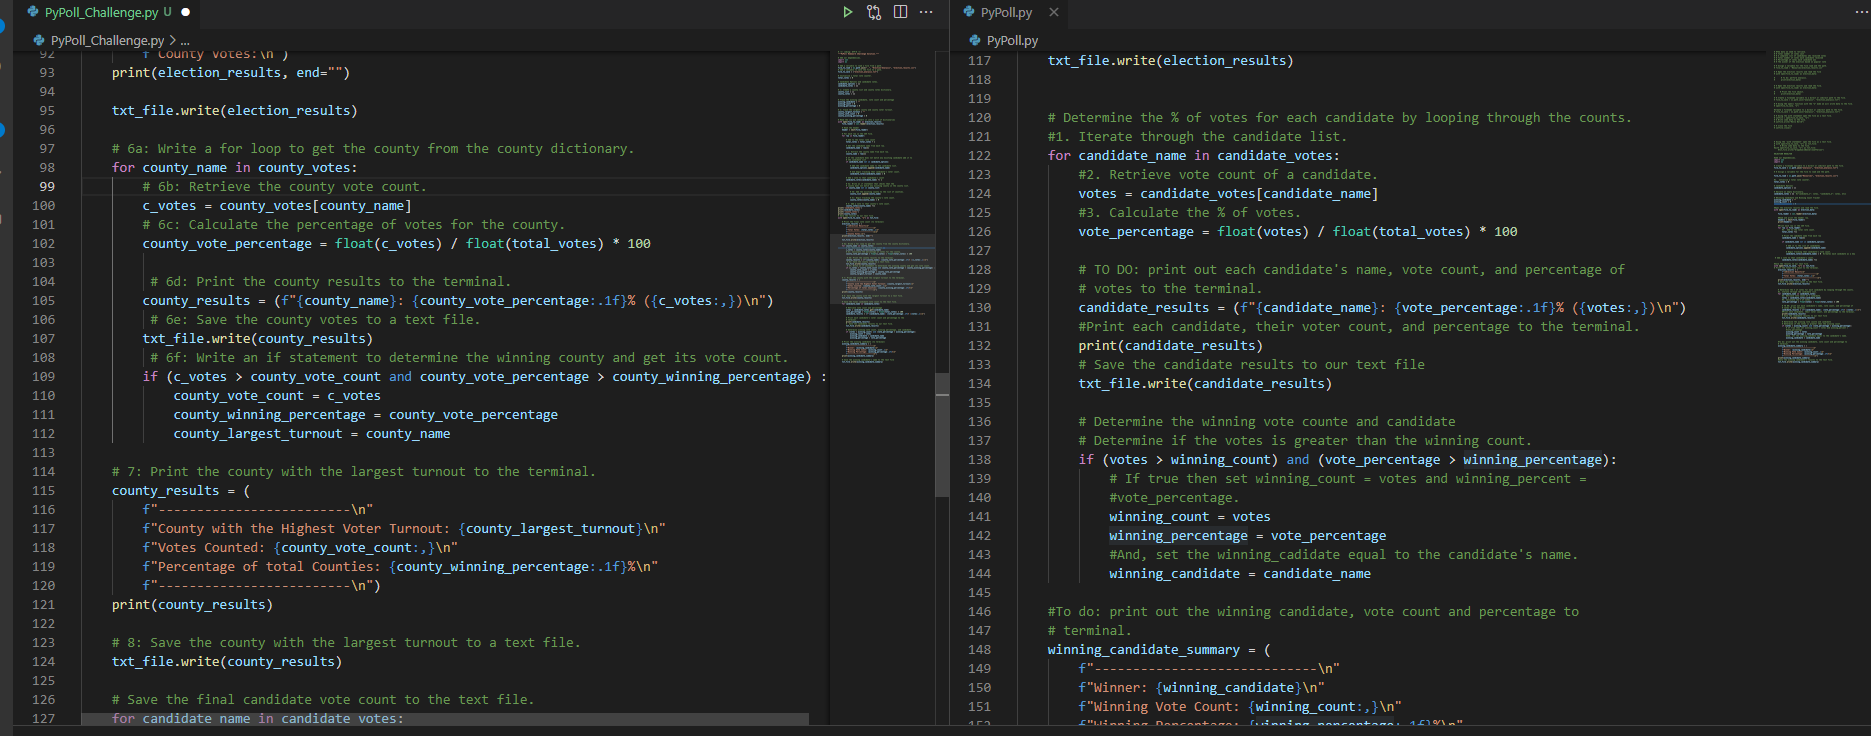Place cursor on print(candidate_results) line

1170,346
